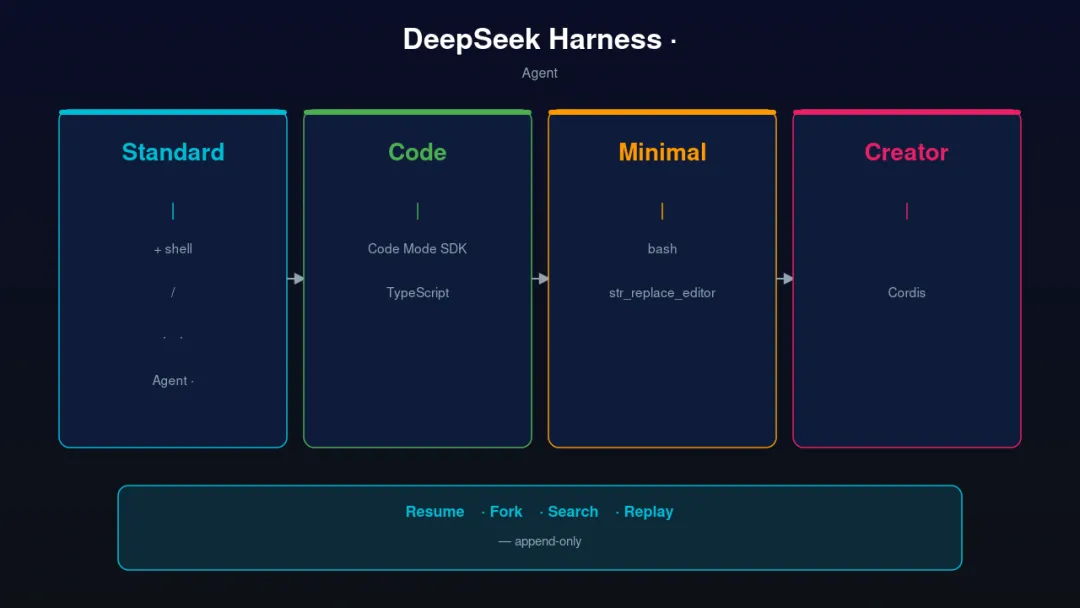The height and width of the screenshot is (608, 1080).
Task: Click the bash entry in Minimal
Action: [662, 249]
